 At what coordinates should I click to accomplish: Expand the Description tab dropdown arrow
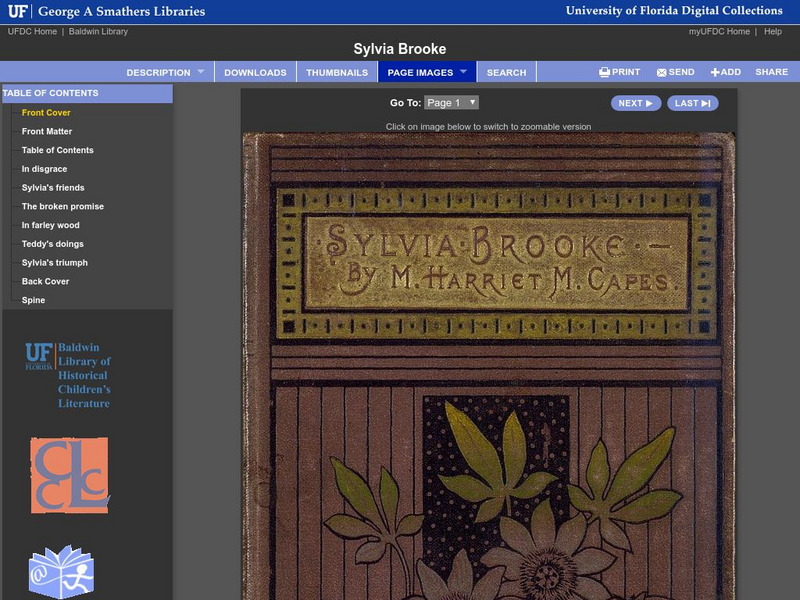pos(201,71)
